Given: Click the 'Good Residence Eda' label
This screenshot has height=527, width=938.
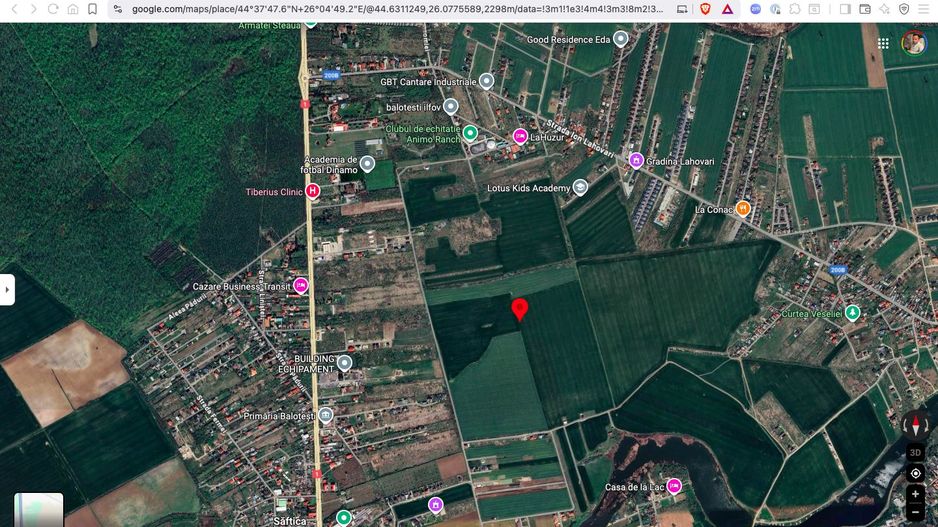Looking at the screenshot, I should coord(568,39).
